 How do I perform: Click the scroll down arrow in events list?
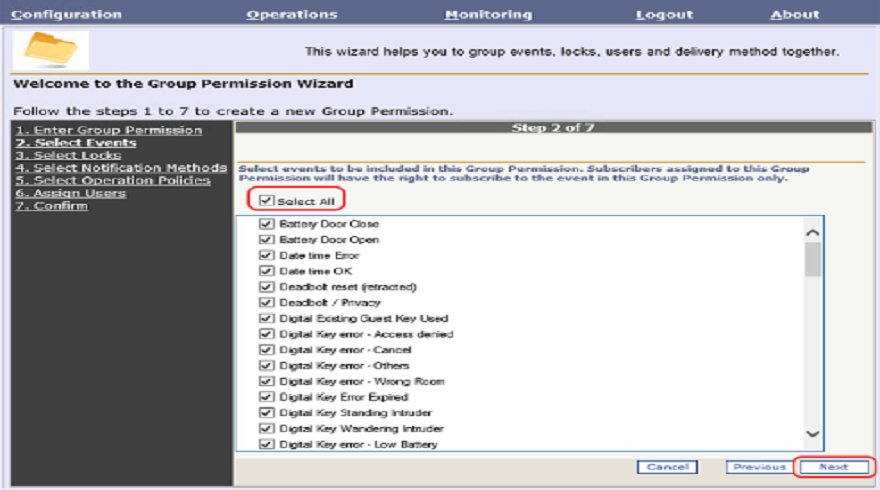pyautogui.click(x=812, y=434)
